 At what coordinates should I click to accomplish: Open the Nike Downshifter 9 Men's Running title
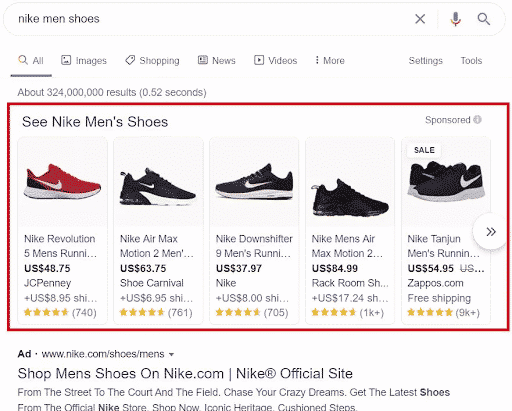254,246
